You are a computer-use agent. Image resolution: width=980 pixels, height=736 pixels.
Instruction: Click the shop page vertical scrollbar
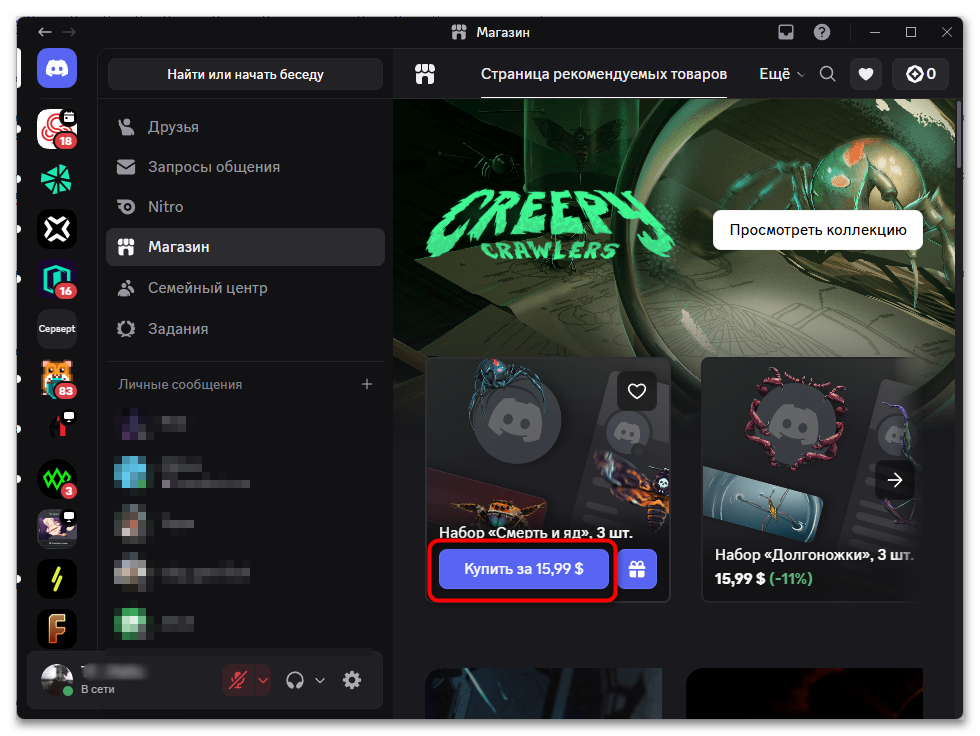coord(959,134)
